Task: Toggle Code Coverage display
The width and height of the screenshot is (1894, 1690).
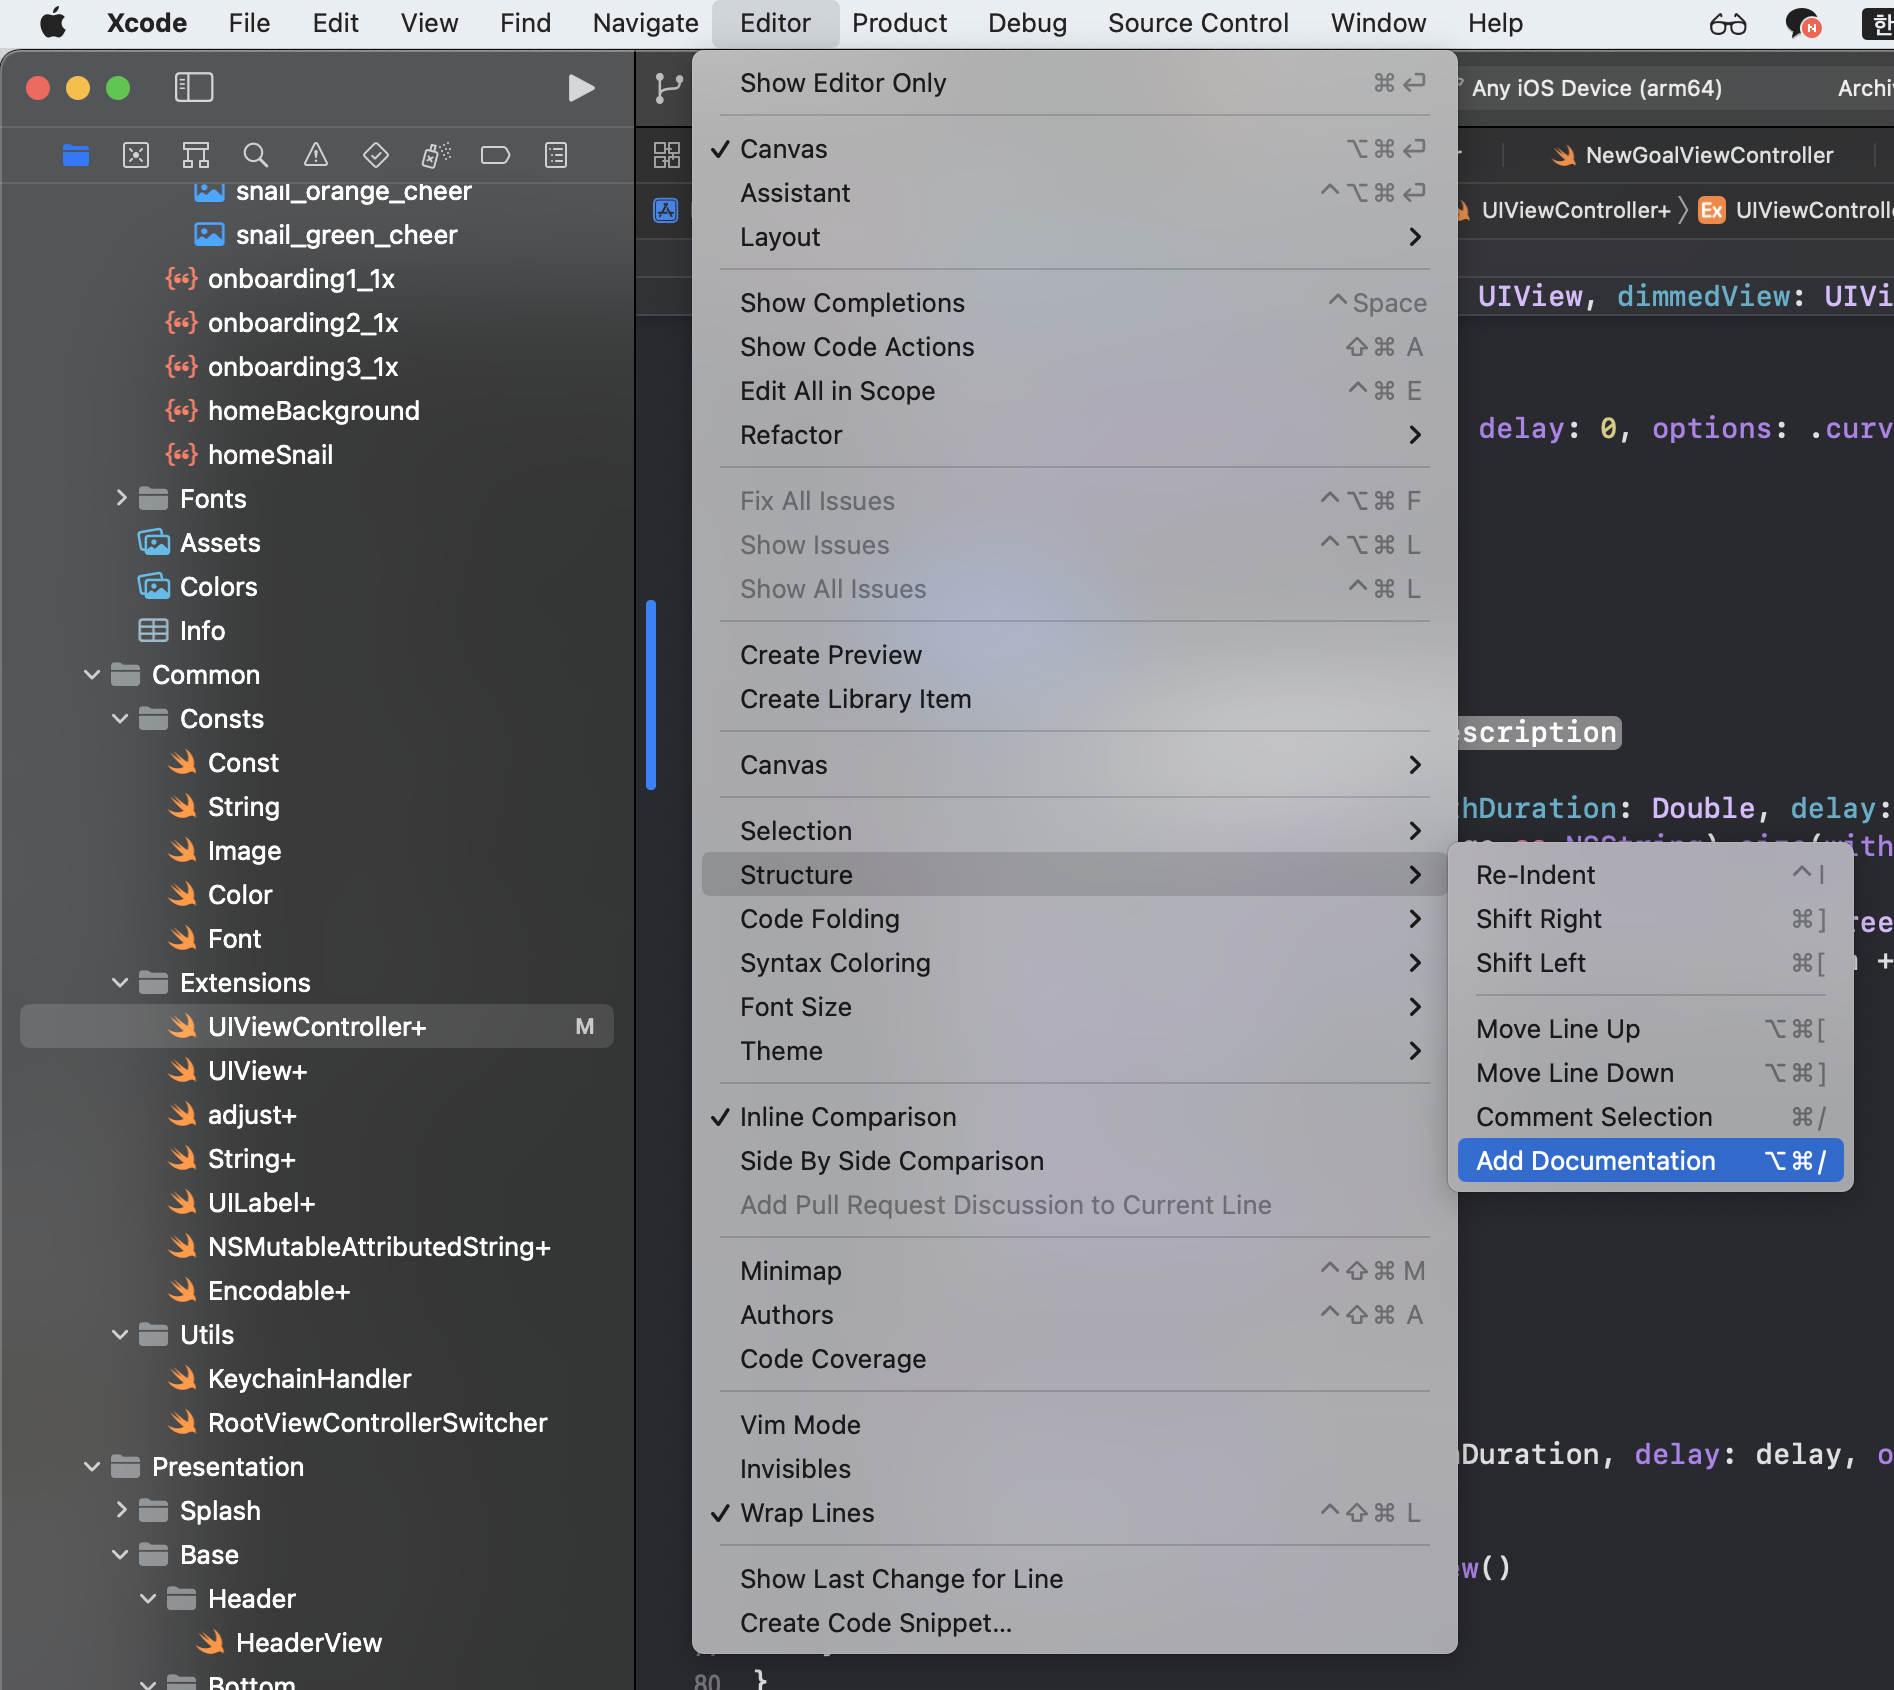Action: pos(1074,1359)
